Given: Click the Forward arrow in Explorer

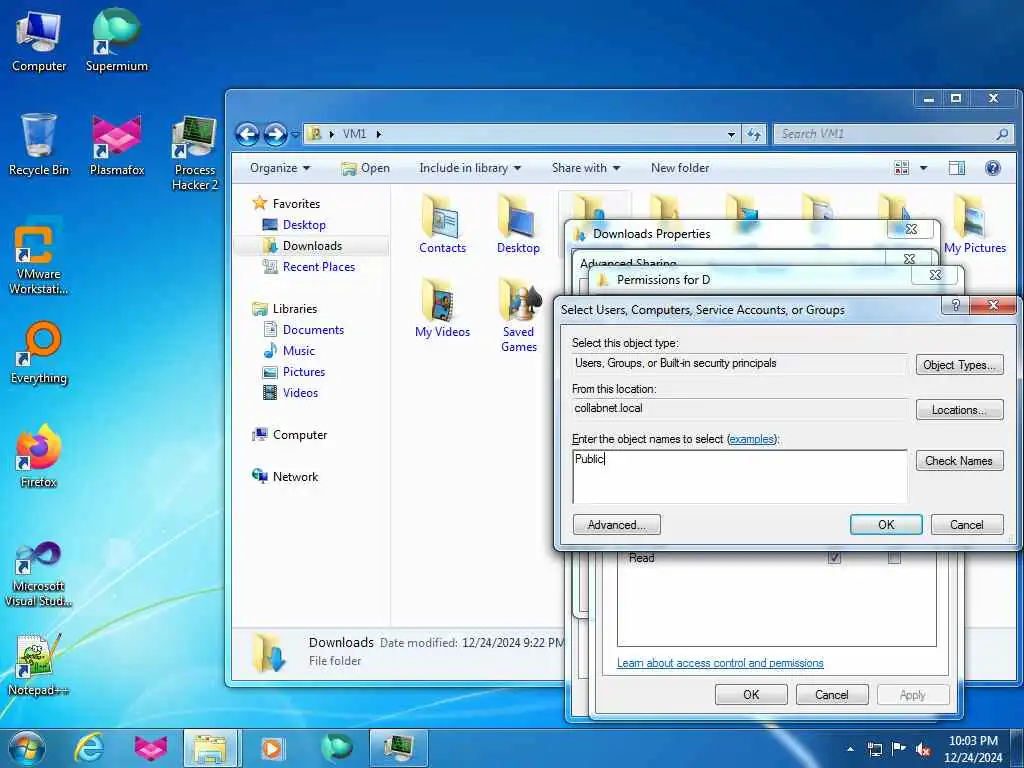Looking at the screenshot, I should [x=275, y=135].
